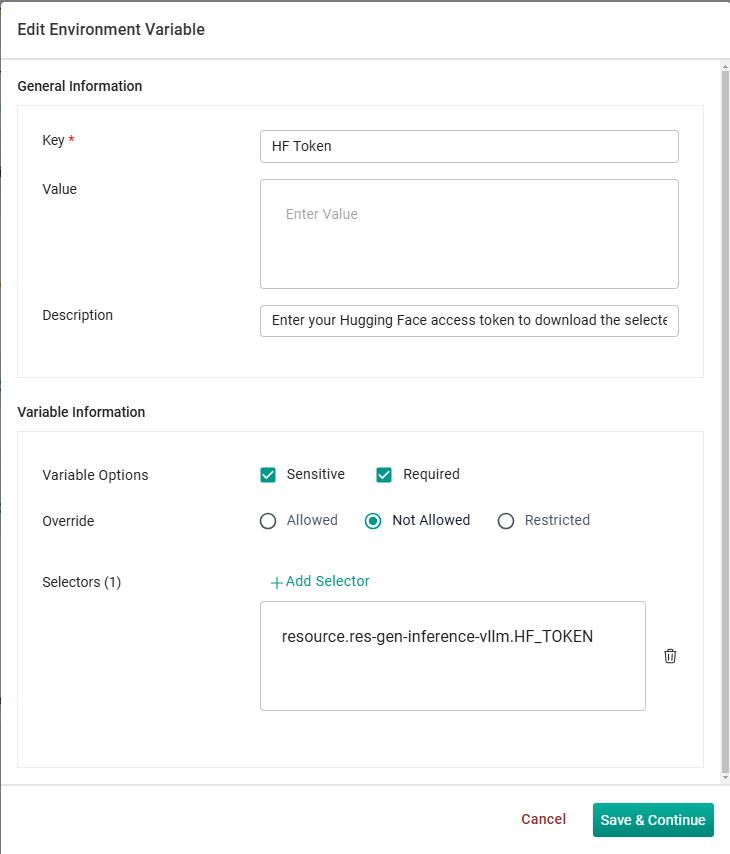Choose the Restricted override radio button
The image size is (730, 854).
point(506,521)
